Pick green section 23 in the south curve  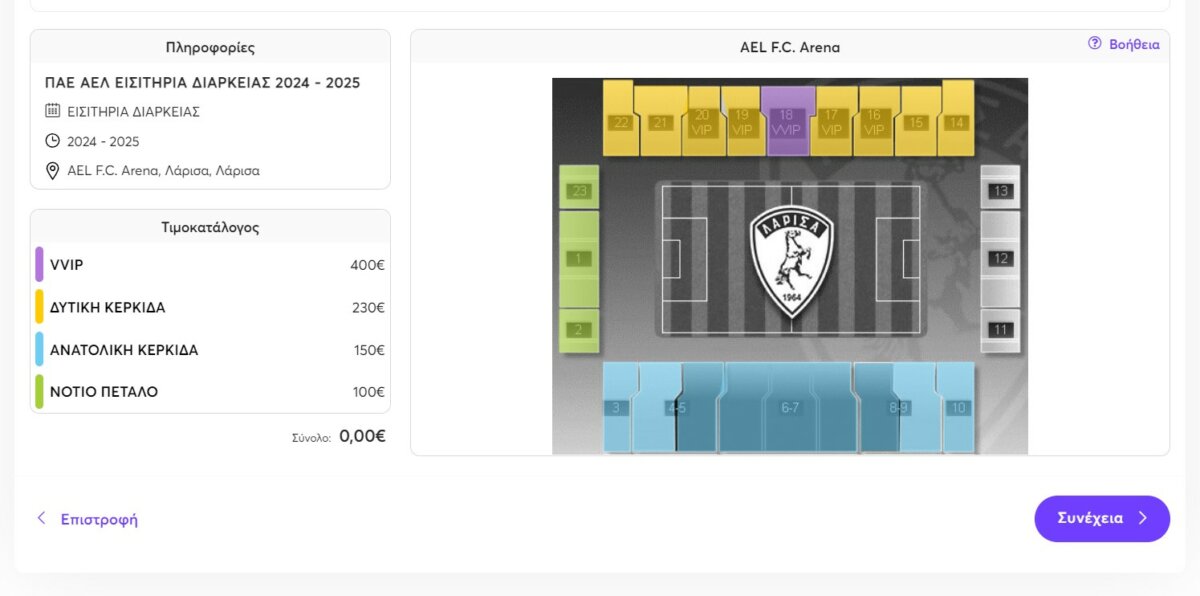pyautogui.click(x=578, y=190)
